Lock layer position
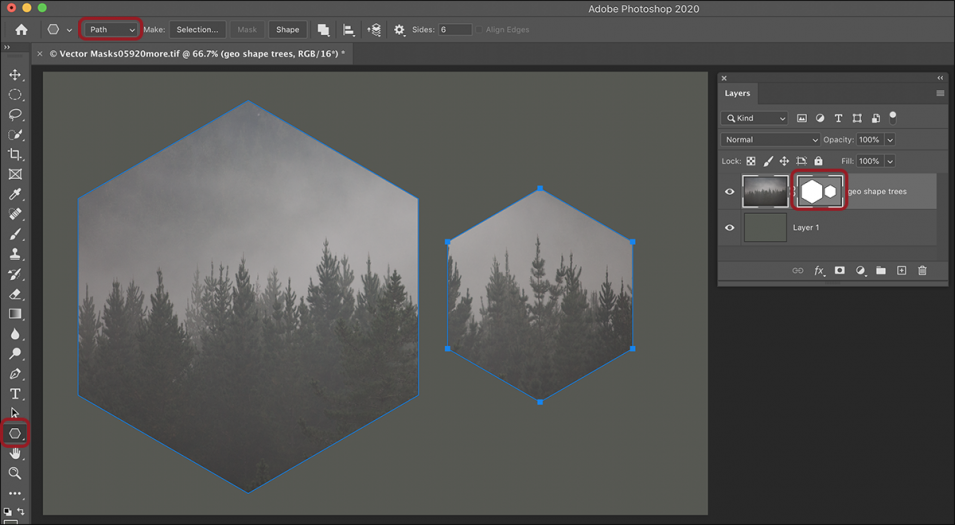Viewport: 955px width, 525px height. pyautogui.click(x=784, y=161)
